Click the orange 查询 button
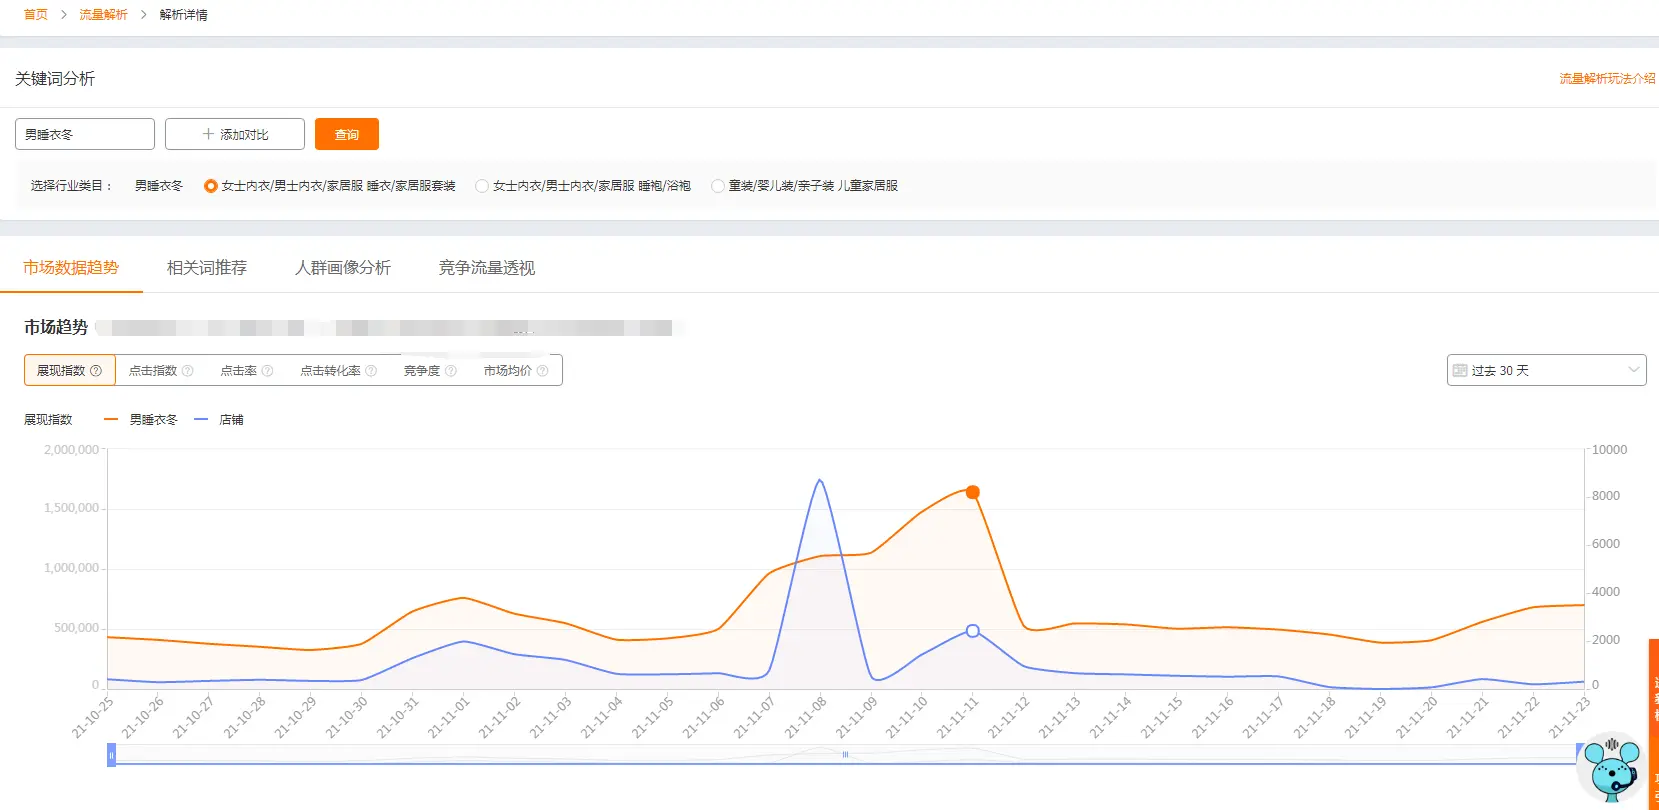 347,134
